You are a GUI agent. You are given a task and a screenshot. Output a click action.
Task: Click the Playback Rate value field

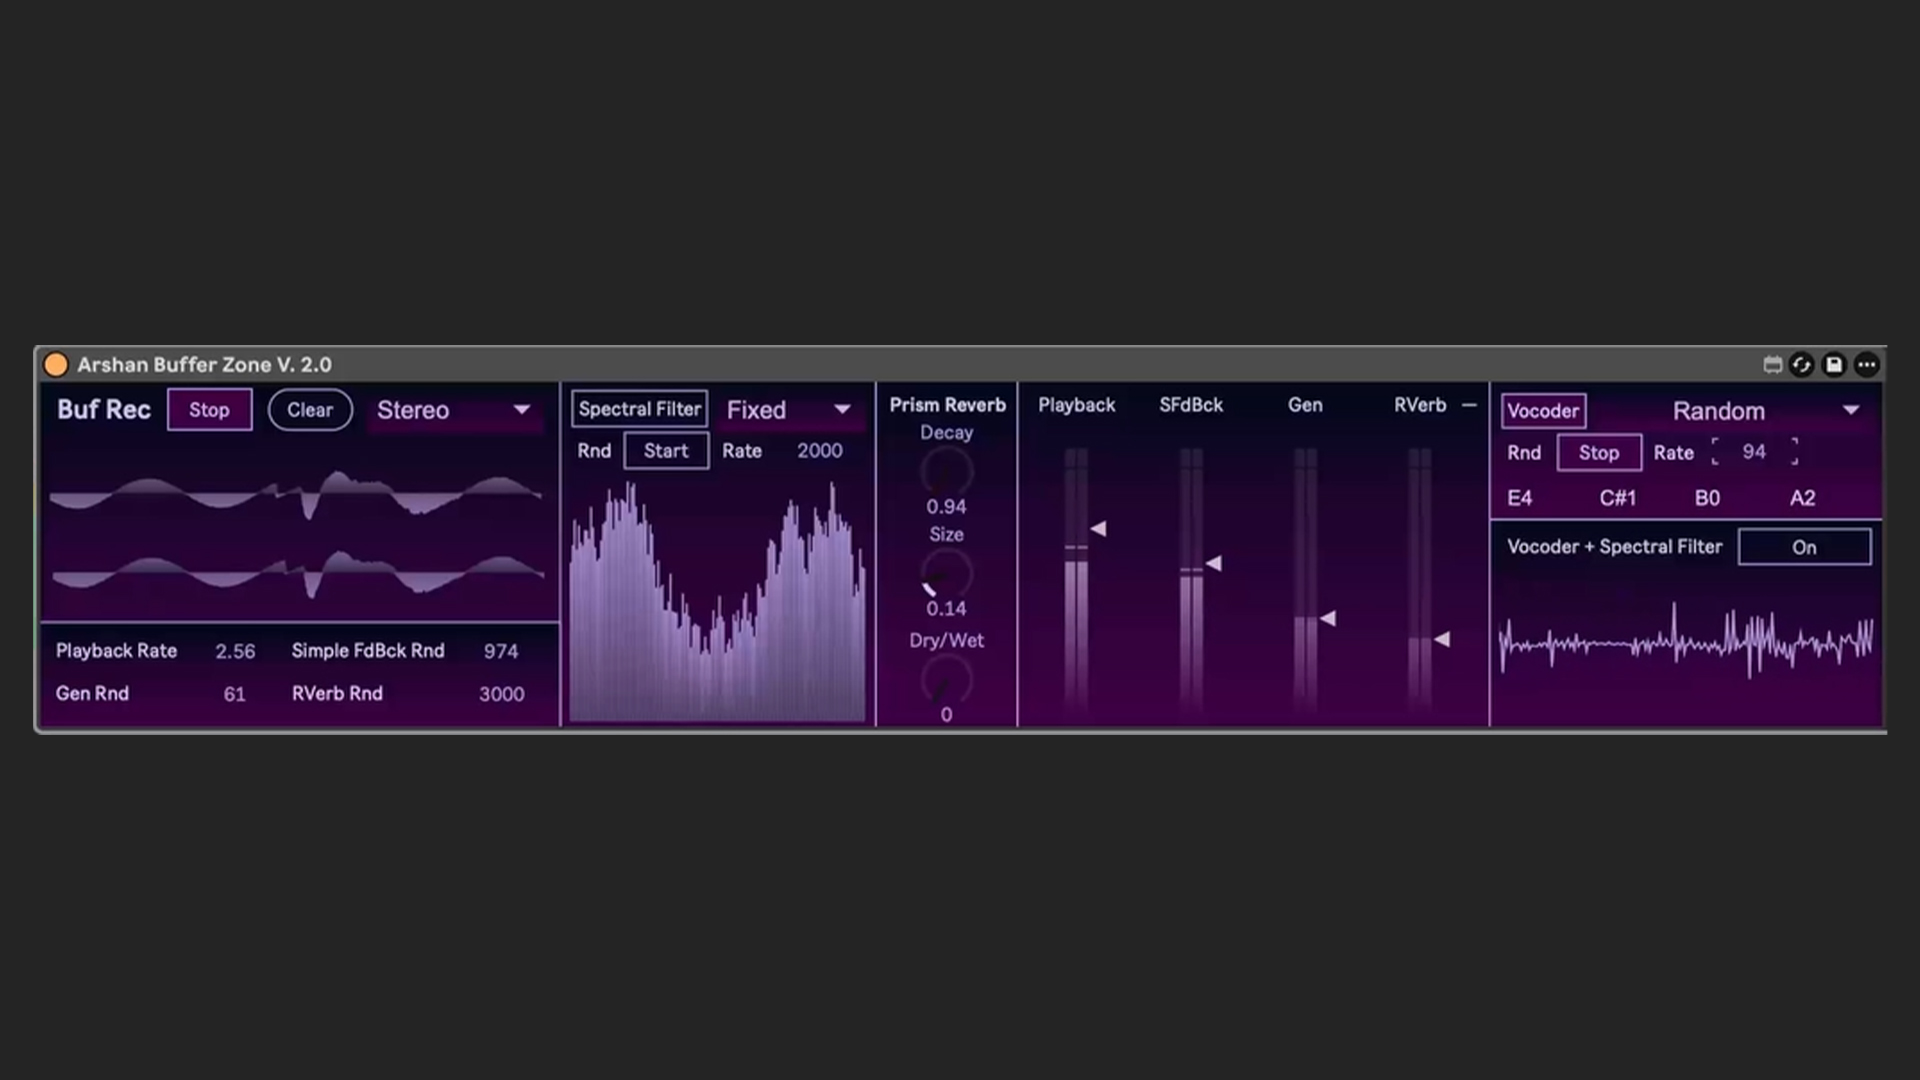click(235, 651)
